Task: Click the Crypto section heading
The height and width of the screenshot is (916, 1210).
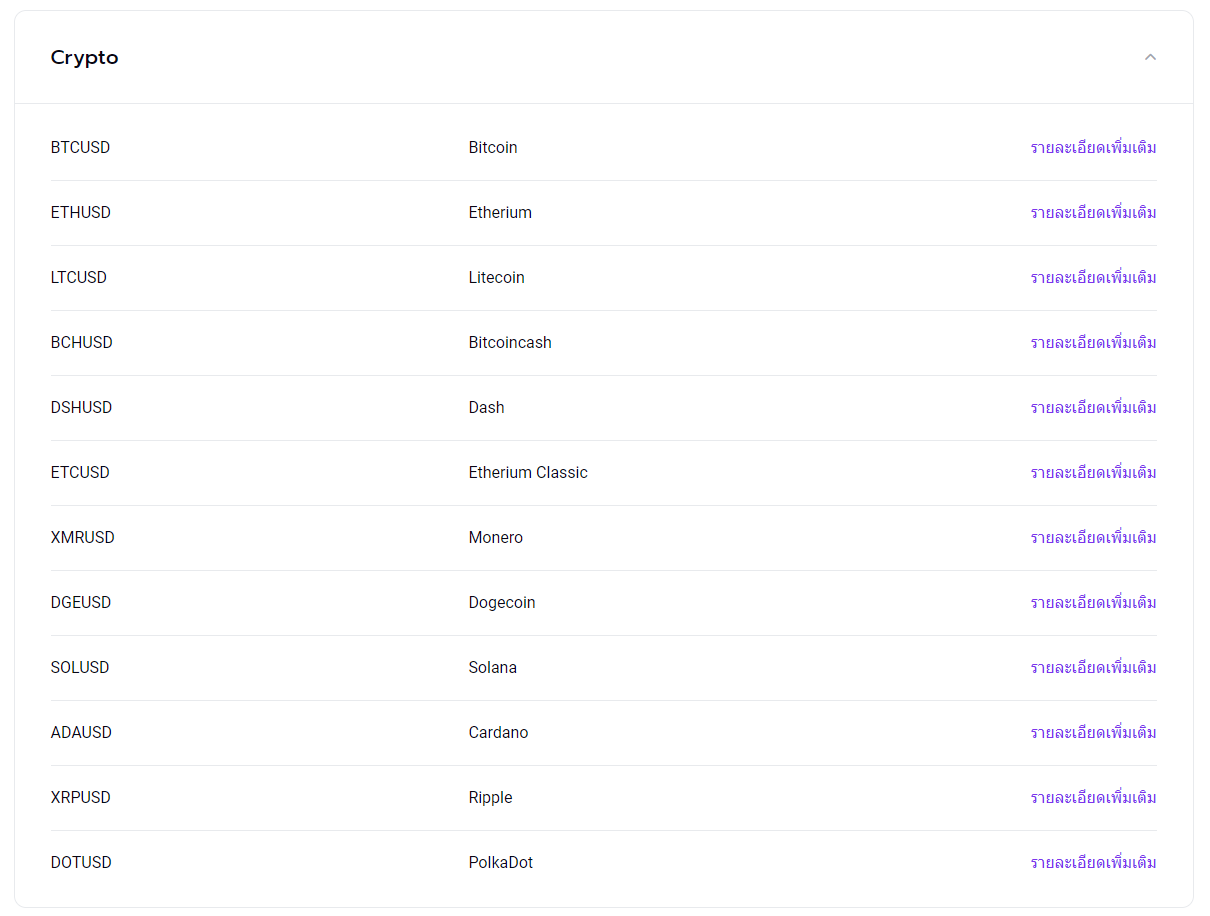Action: pyautogui.click(x=85, y=58)
